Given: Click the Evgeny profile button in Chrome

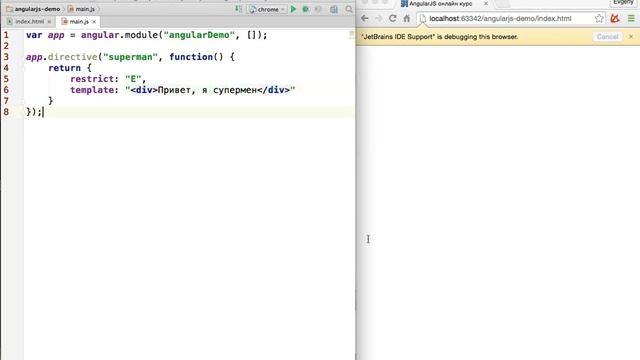Looking at the screenshot, I should pyautogui.click(x=623, y=3).
